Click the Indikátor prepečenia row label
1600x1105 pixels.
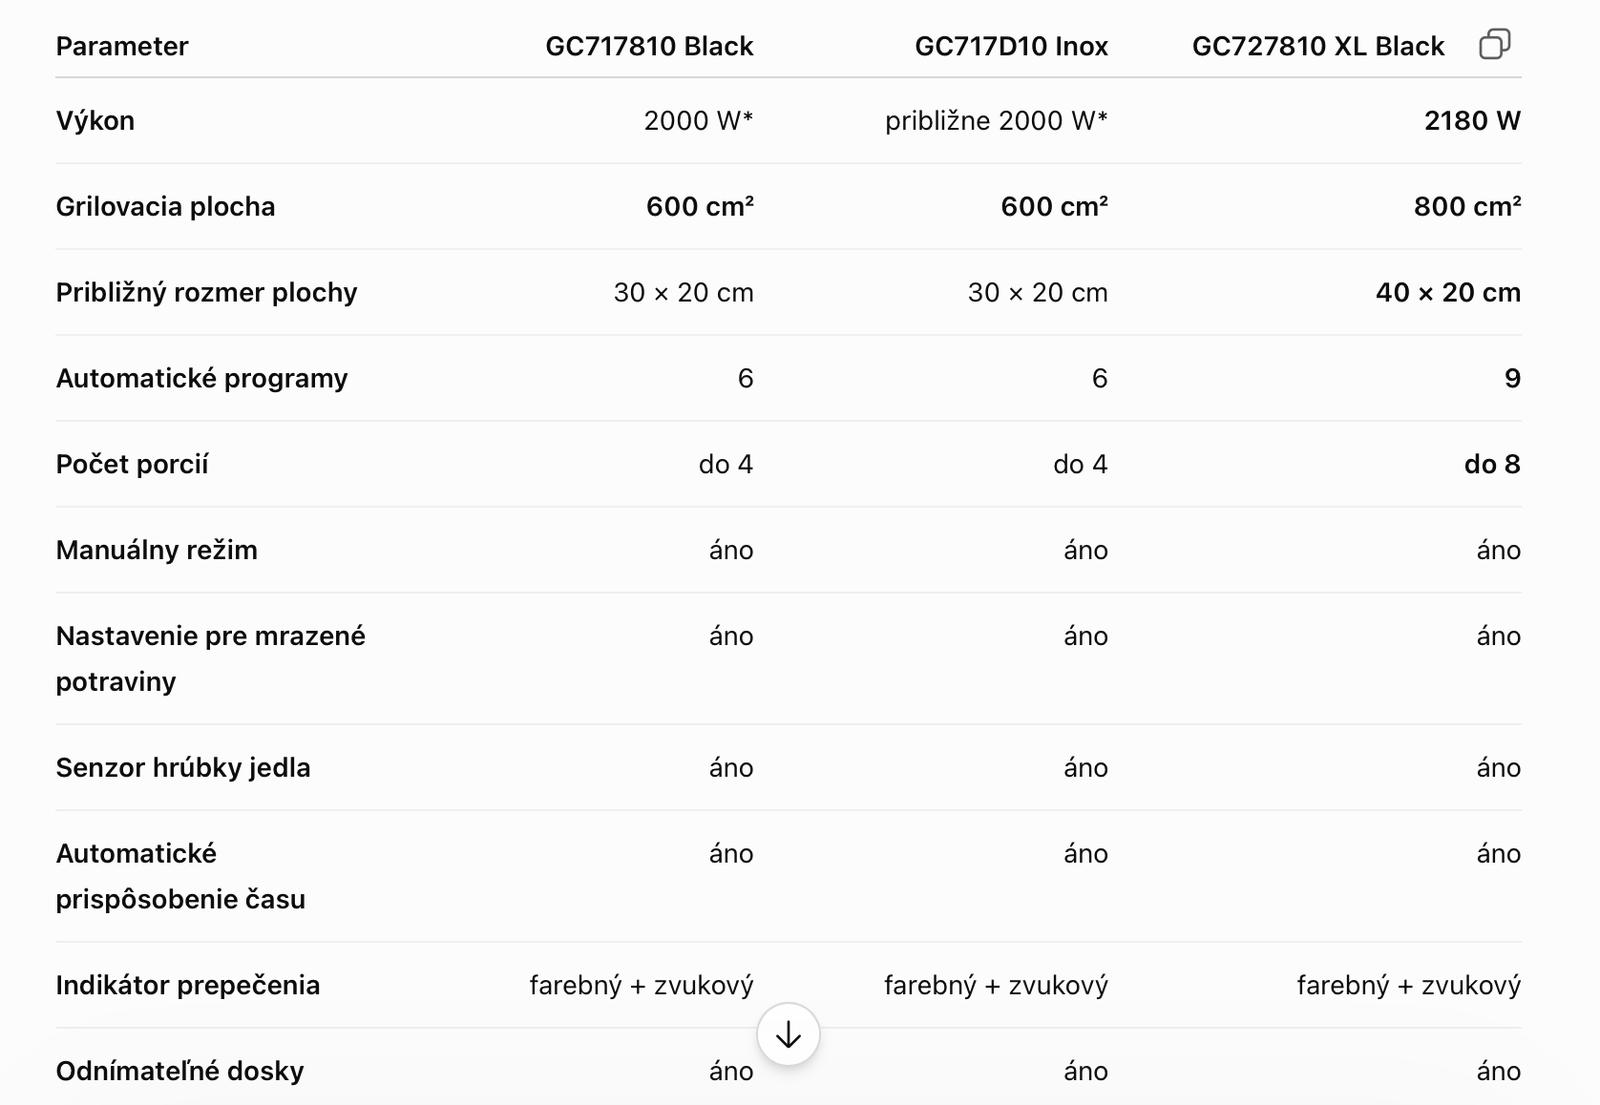(188, 986)
